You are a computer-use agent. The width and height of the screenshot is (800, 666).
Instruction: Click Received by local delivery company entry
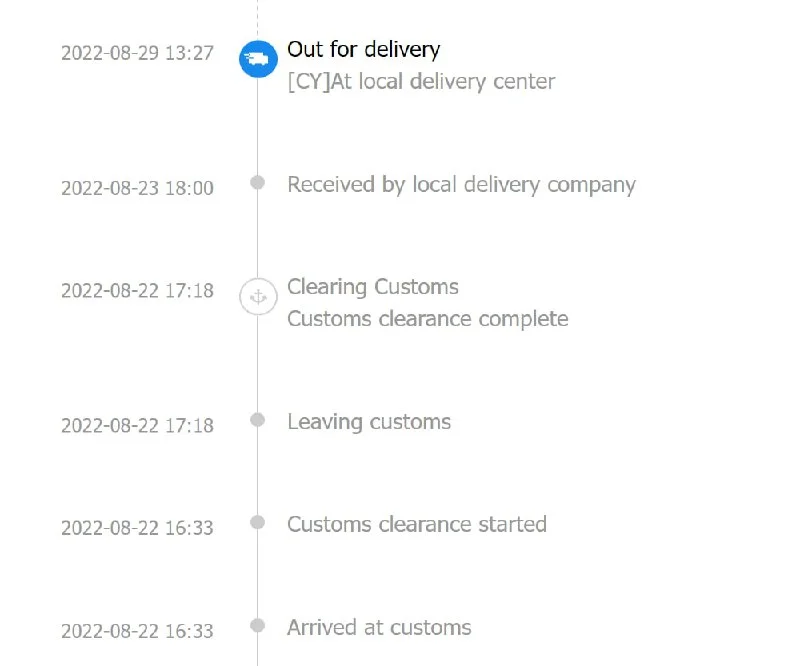(x=462, y=185)
